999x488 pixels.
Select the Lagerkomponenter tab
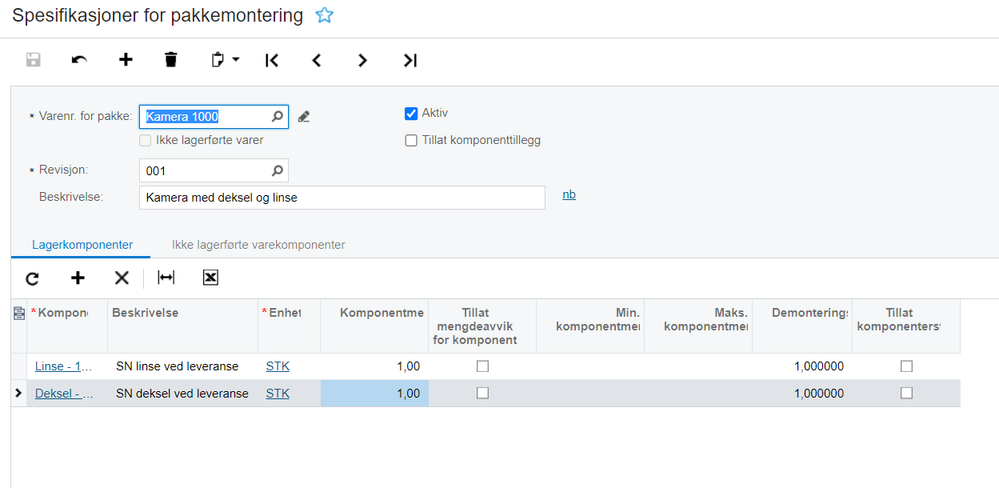tap(82, 245)
